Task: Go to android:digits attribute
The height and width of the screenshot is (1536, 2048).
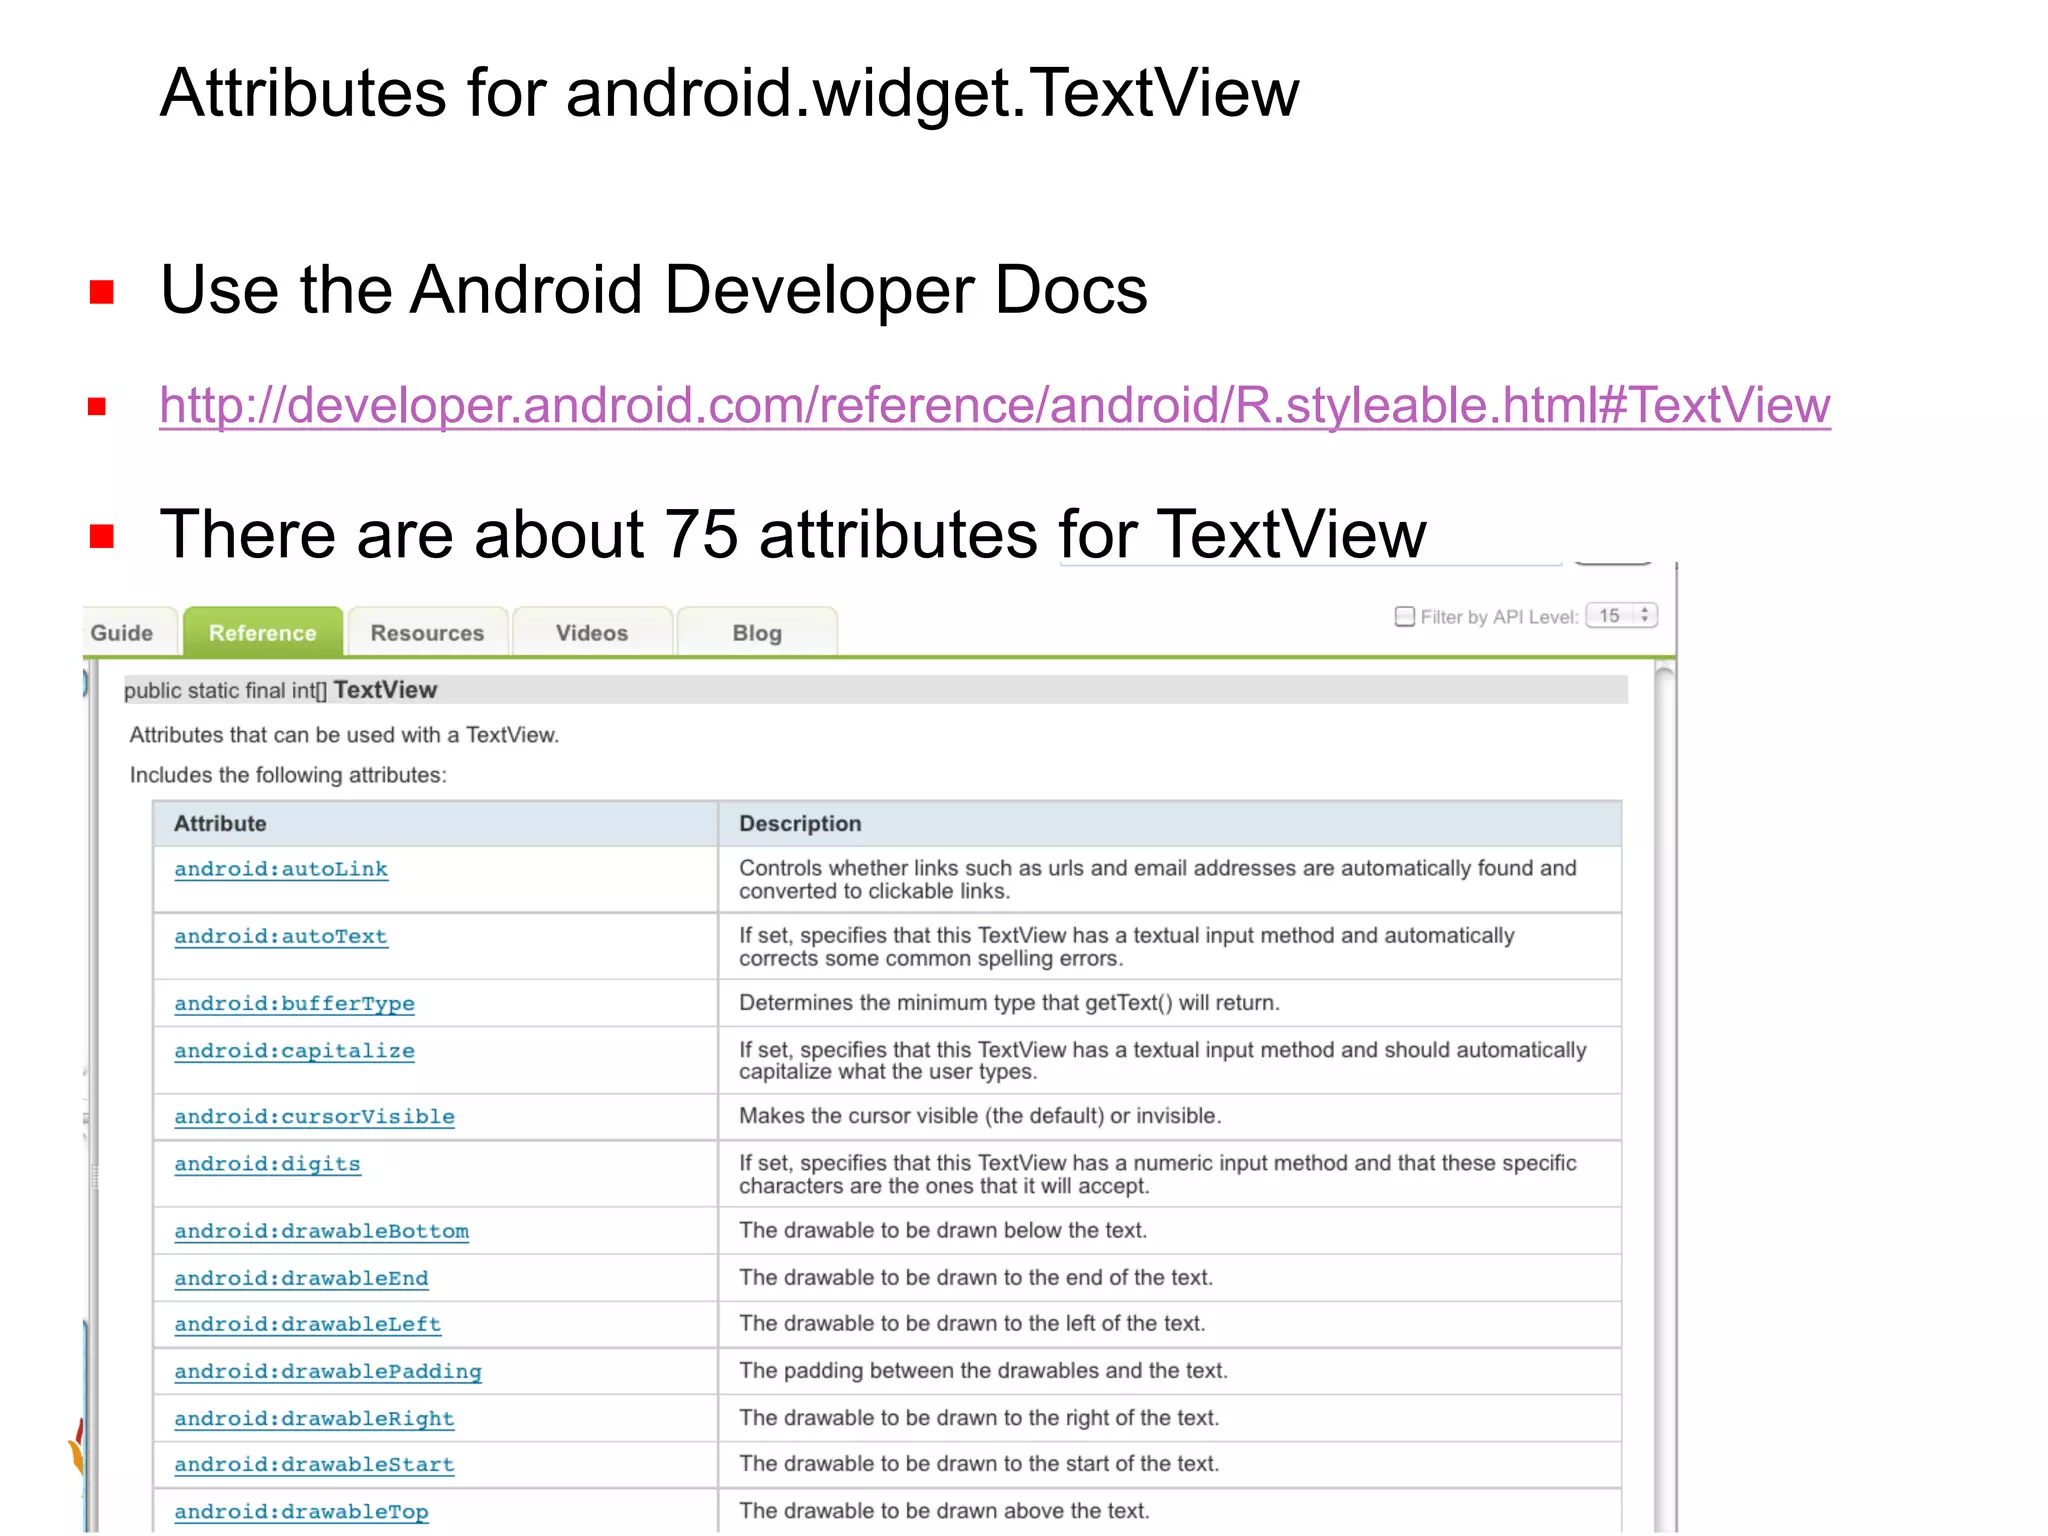Action: 267,1164
